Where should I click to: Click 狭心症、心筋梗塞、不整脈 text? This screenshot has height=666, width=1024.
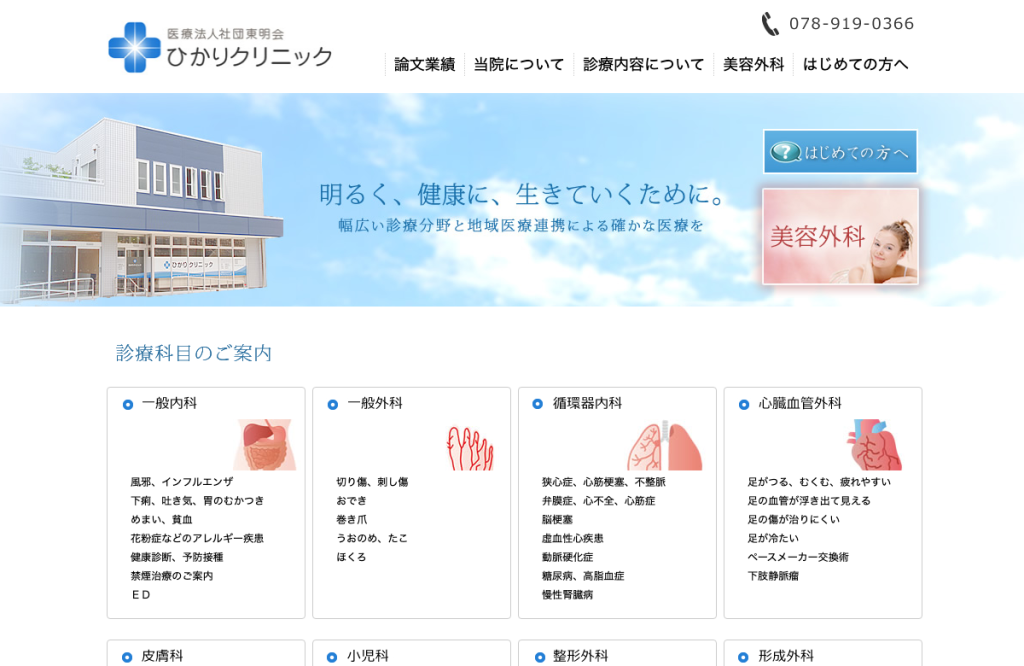point(603,482)
